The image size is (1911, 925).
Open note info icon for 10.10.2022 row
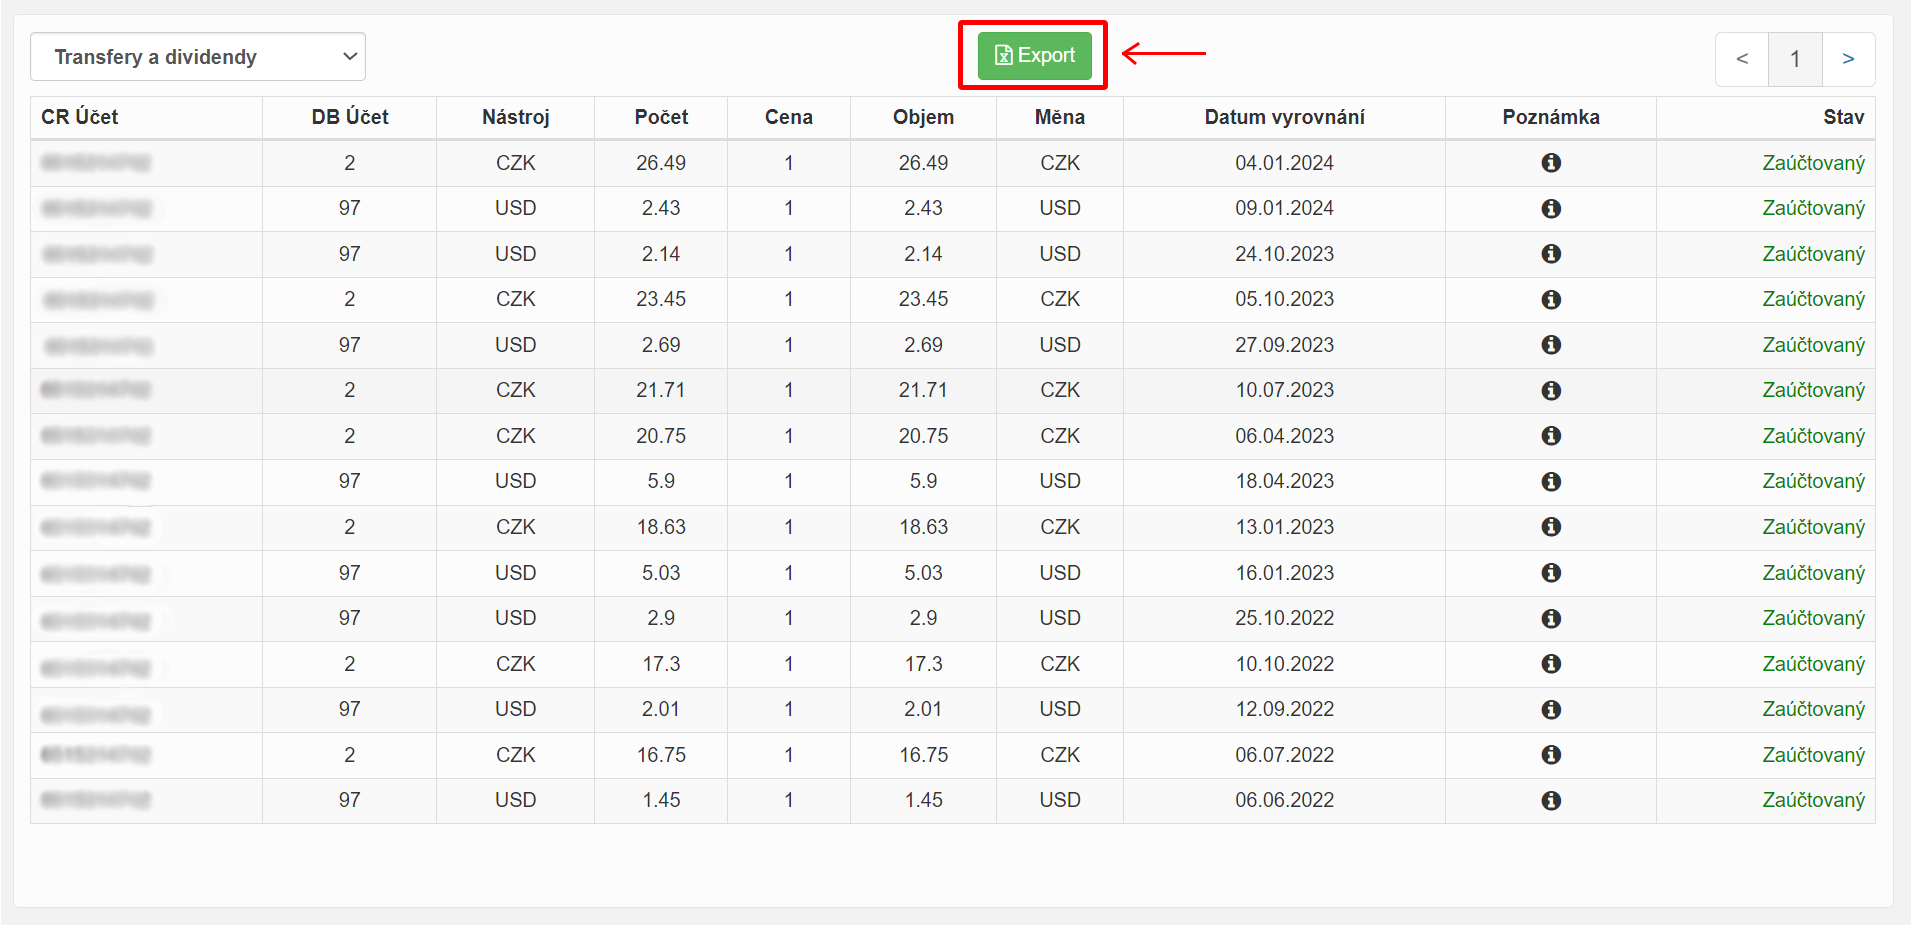coord(1551,664)
